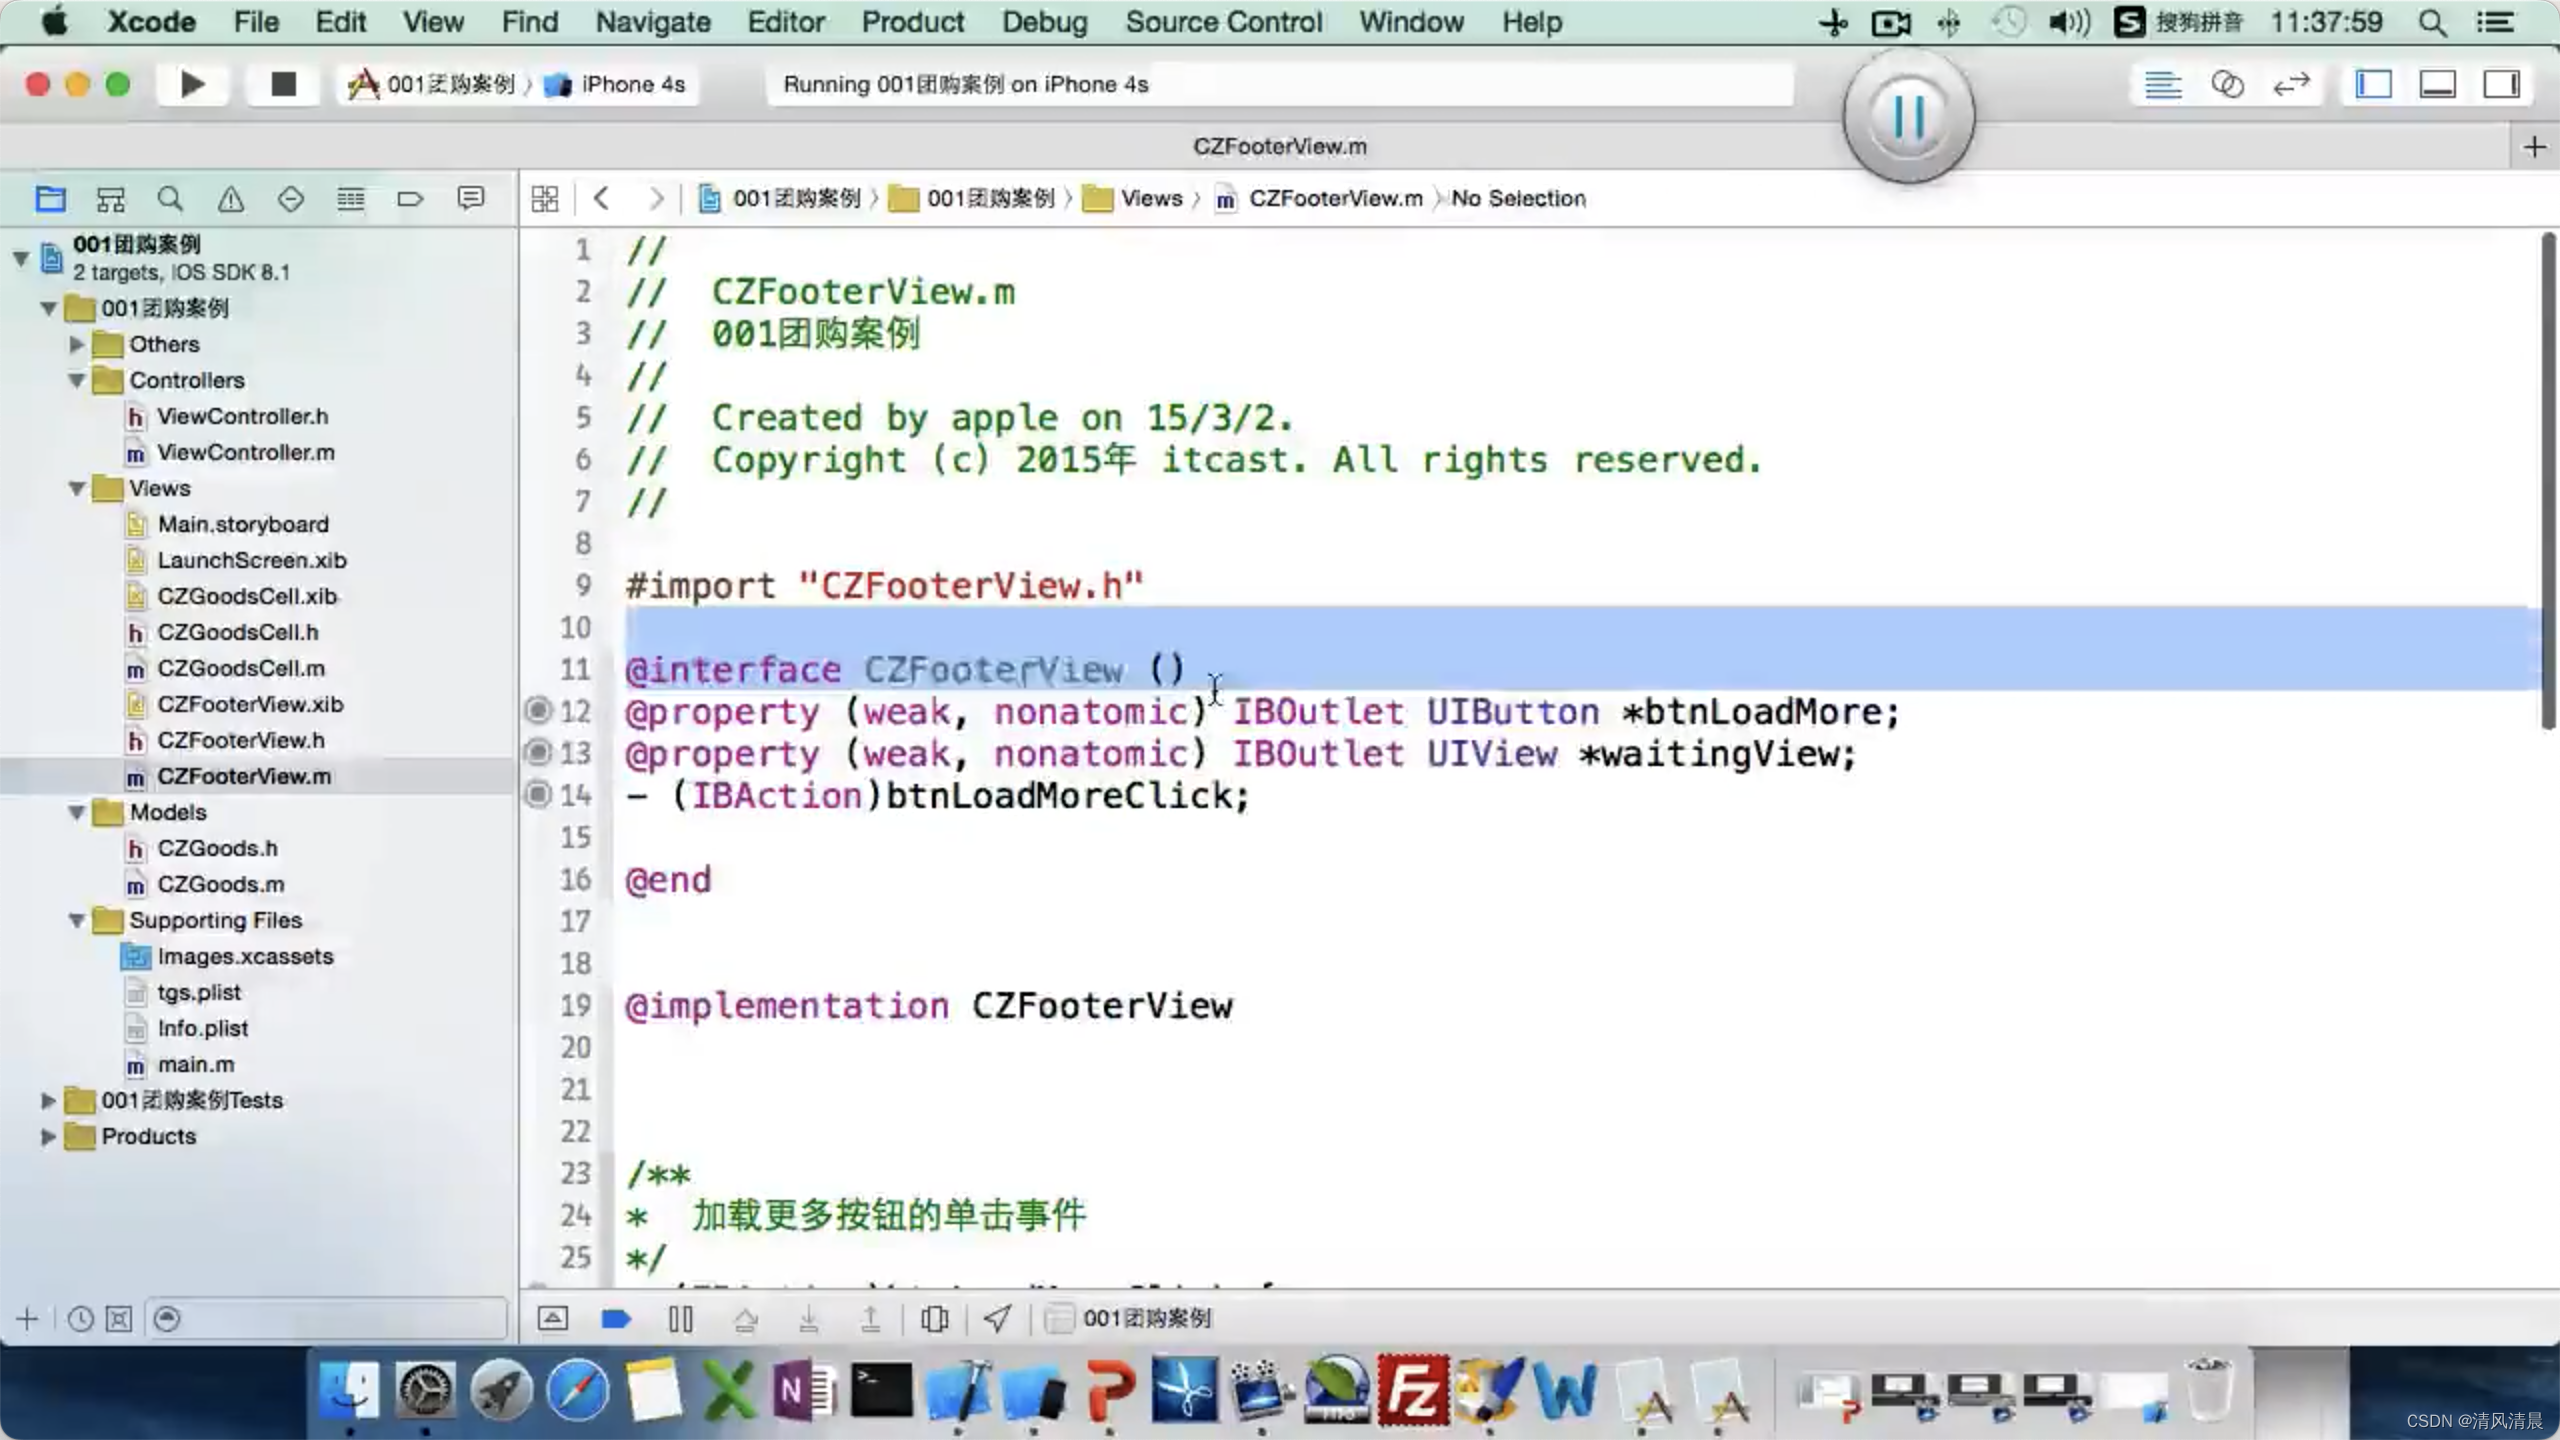The image size is (2560, 1440).
Task: Add new file with plus button
Action: tap(27, 1319)
